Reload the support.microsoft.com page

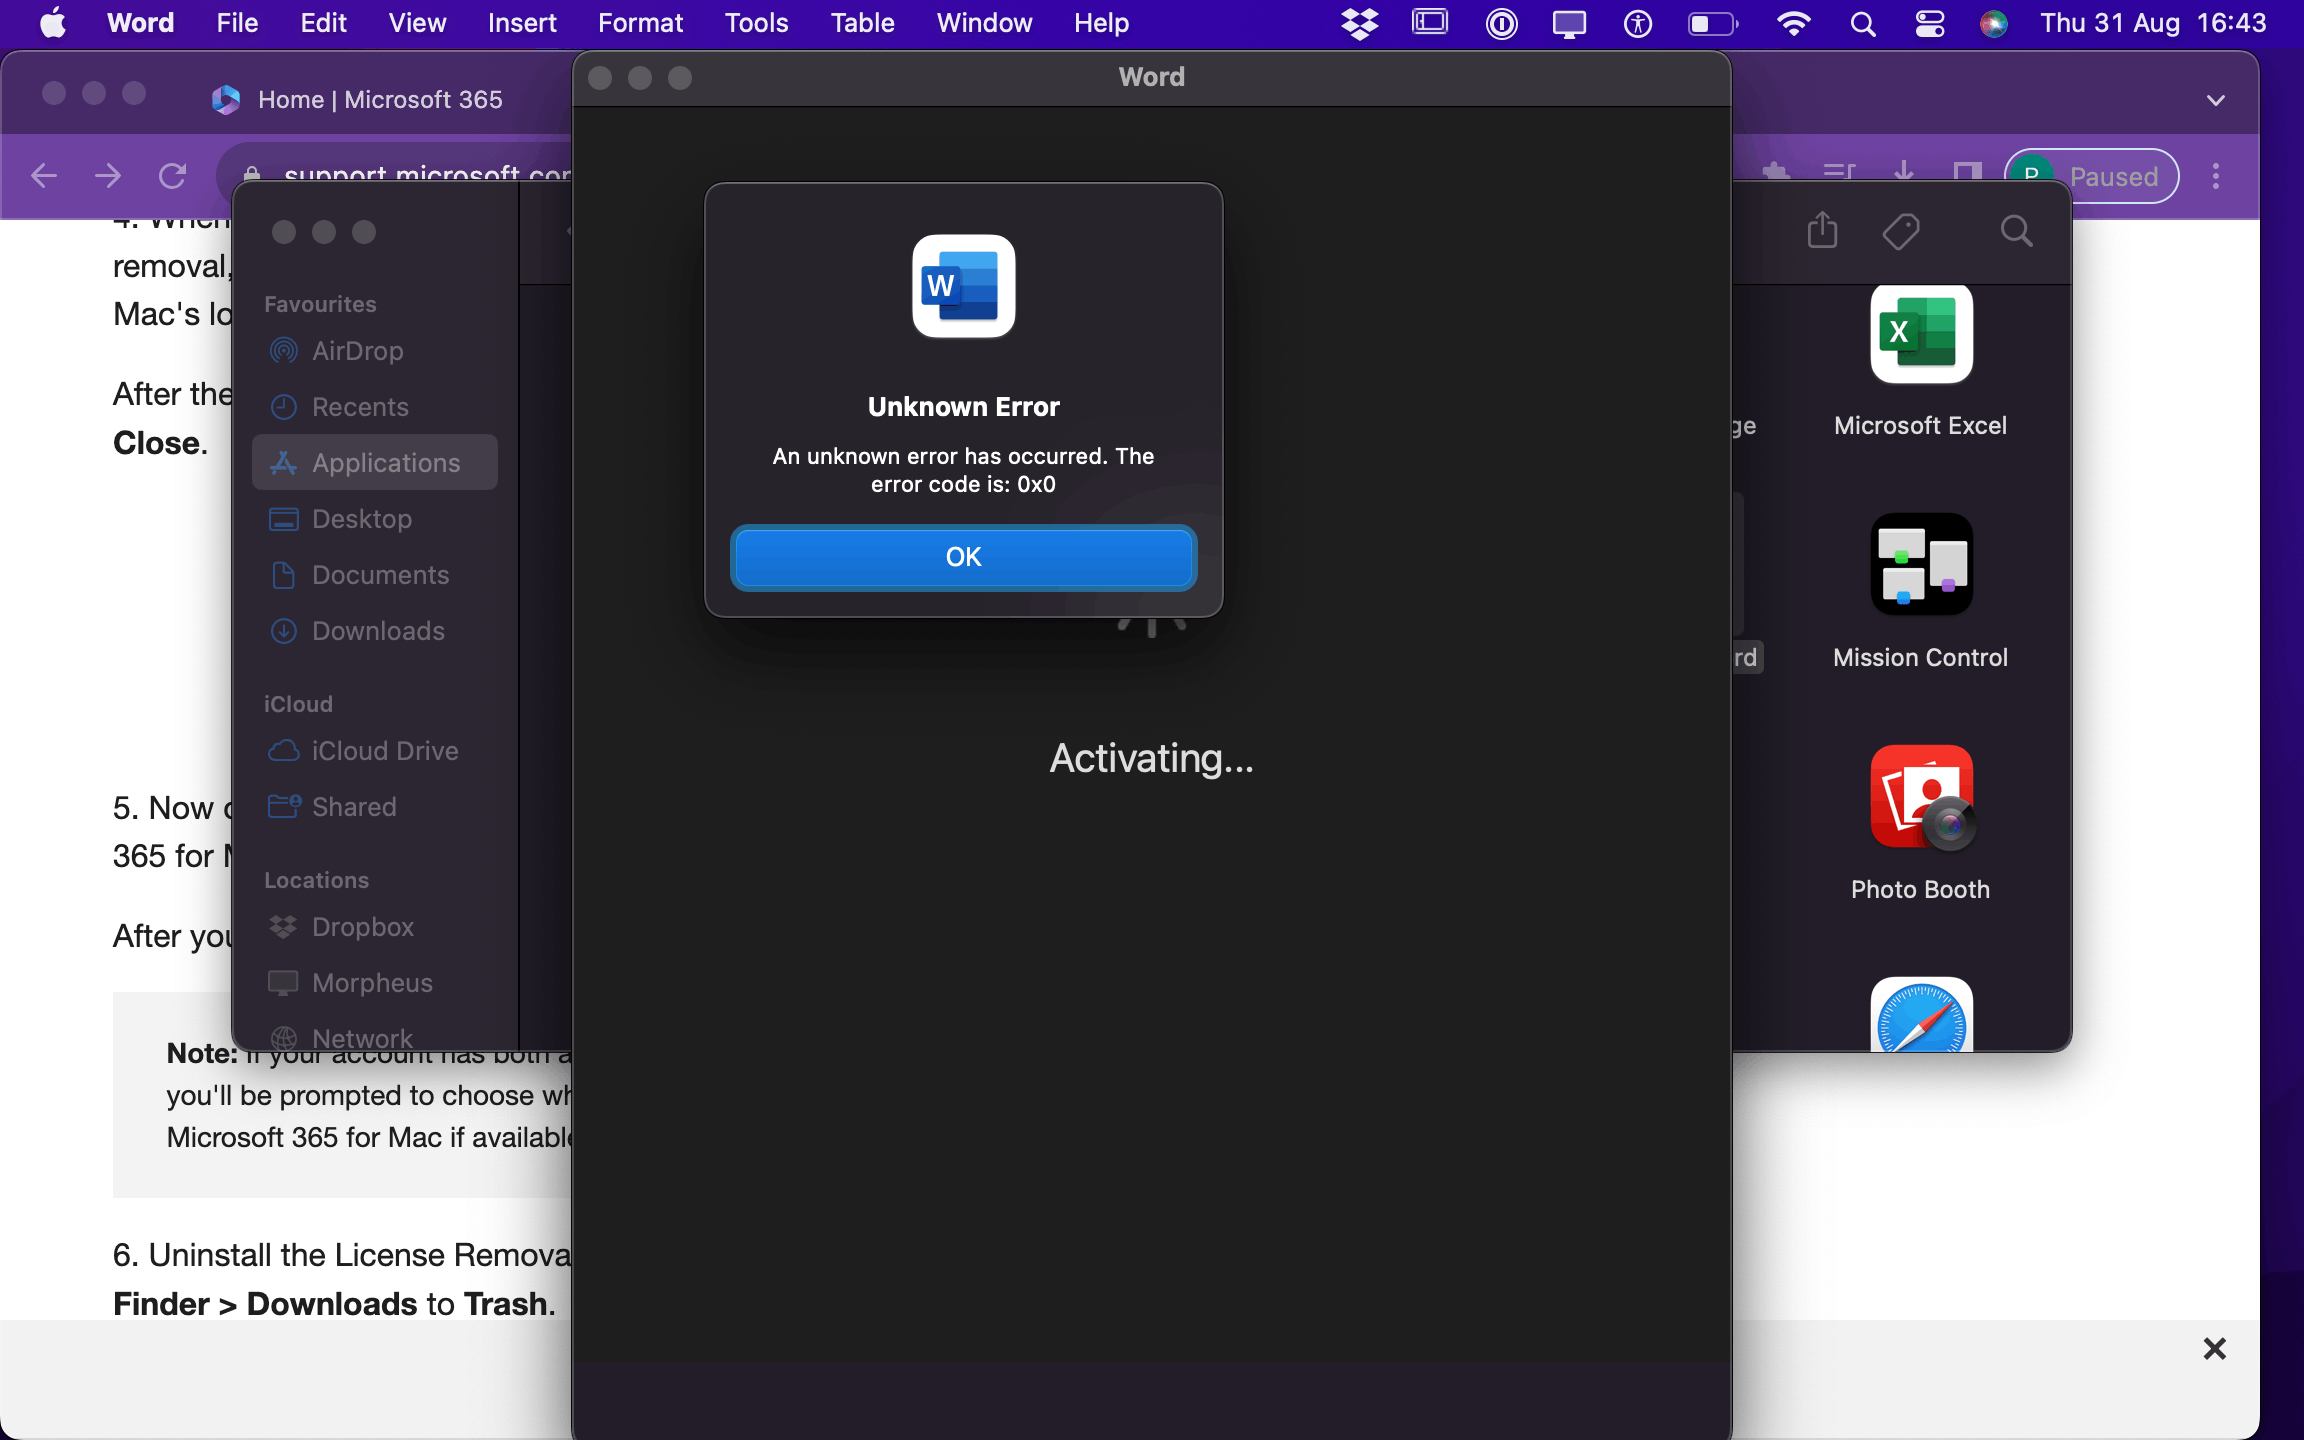(172, 175)
